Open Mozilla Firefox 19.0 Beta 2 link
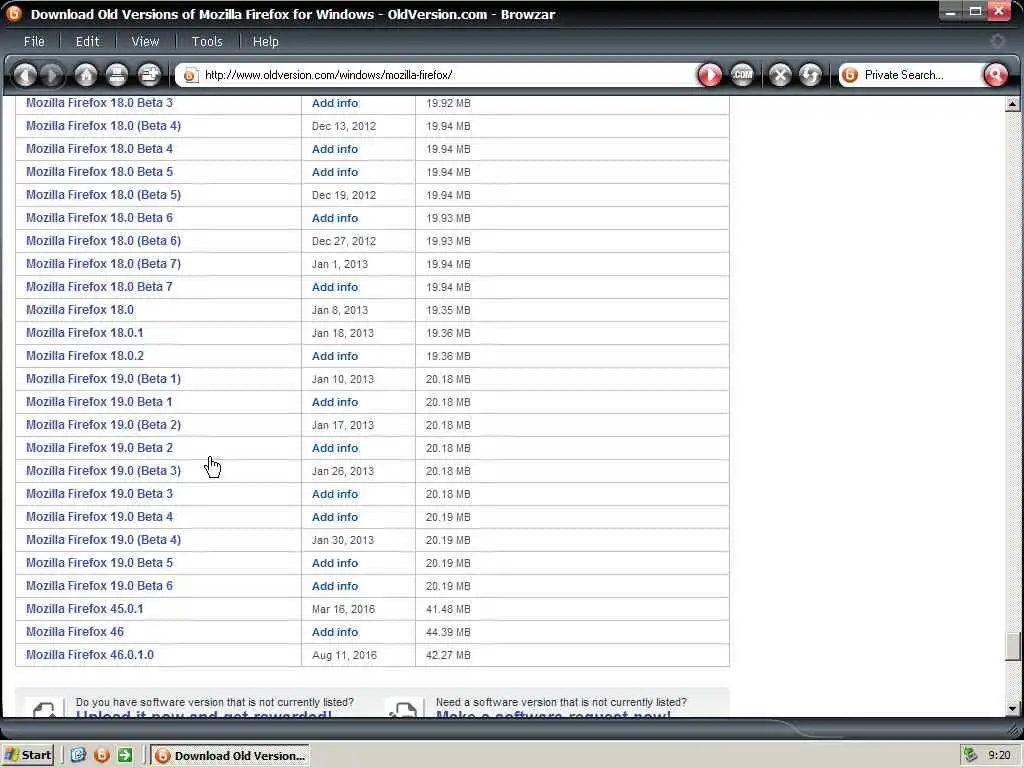 [x=99, y=447]
